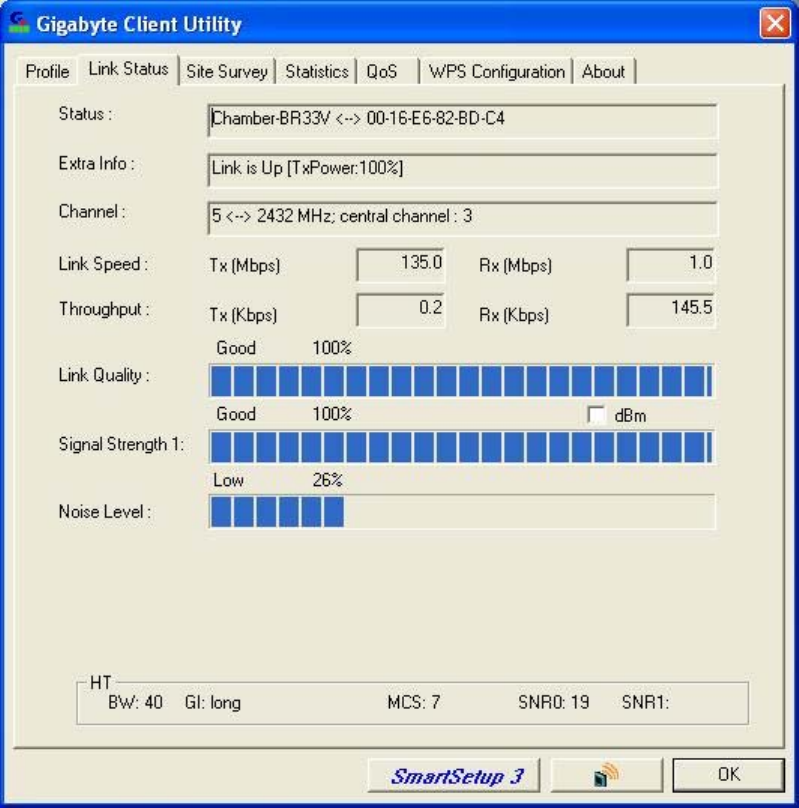Click the Channel field showing 2432 MHz
The width and height of the screenshot is (799, 808).
click(462, 218)
